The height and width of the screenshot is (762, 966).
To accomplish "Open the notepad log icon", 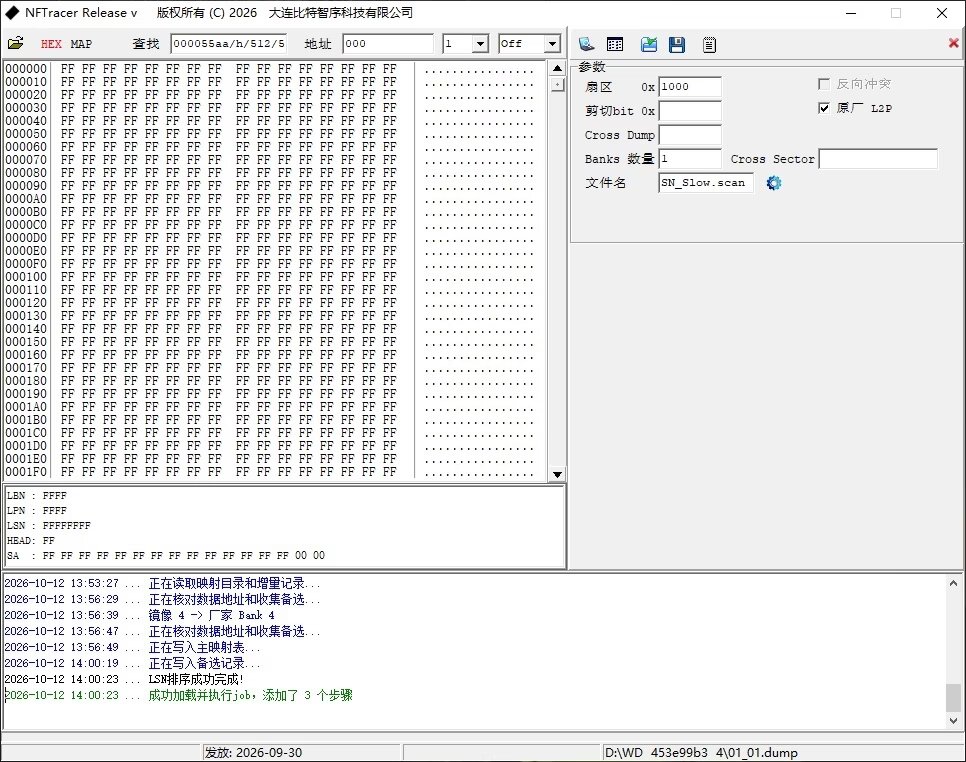I will click(710, 44).
